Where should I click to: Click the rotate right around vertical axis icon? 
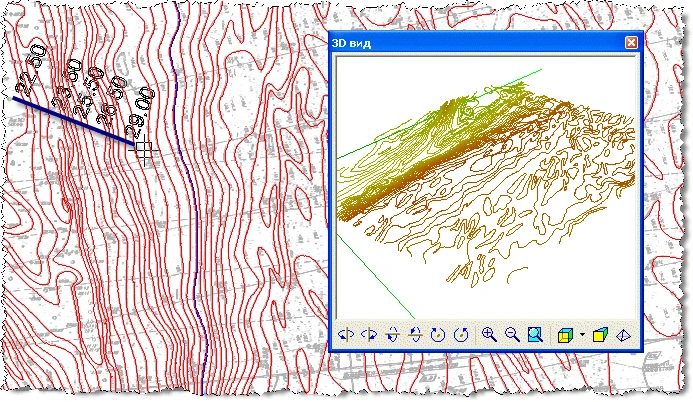click(x=368, y=335)
